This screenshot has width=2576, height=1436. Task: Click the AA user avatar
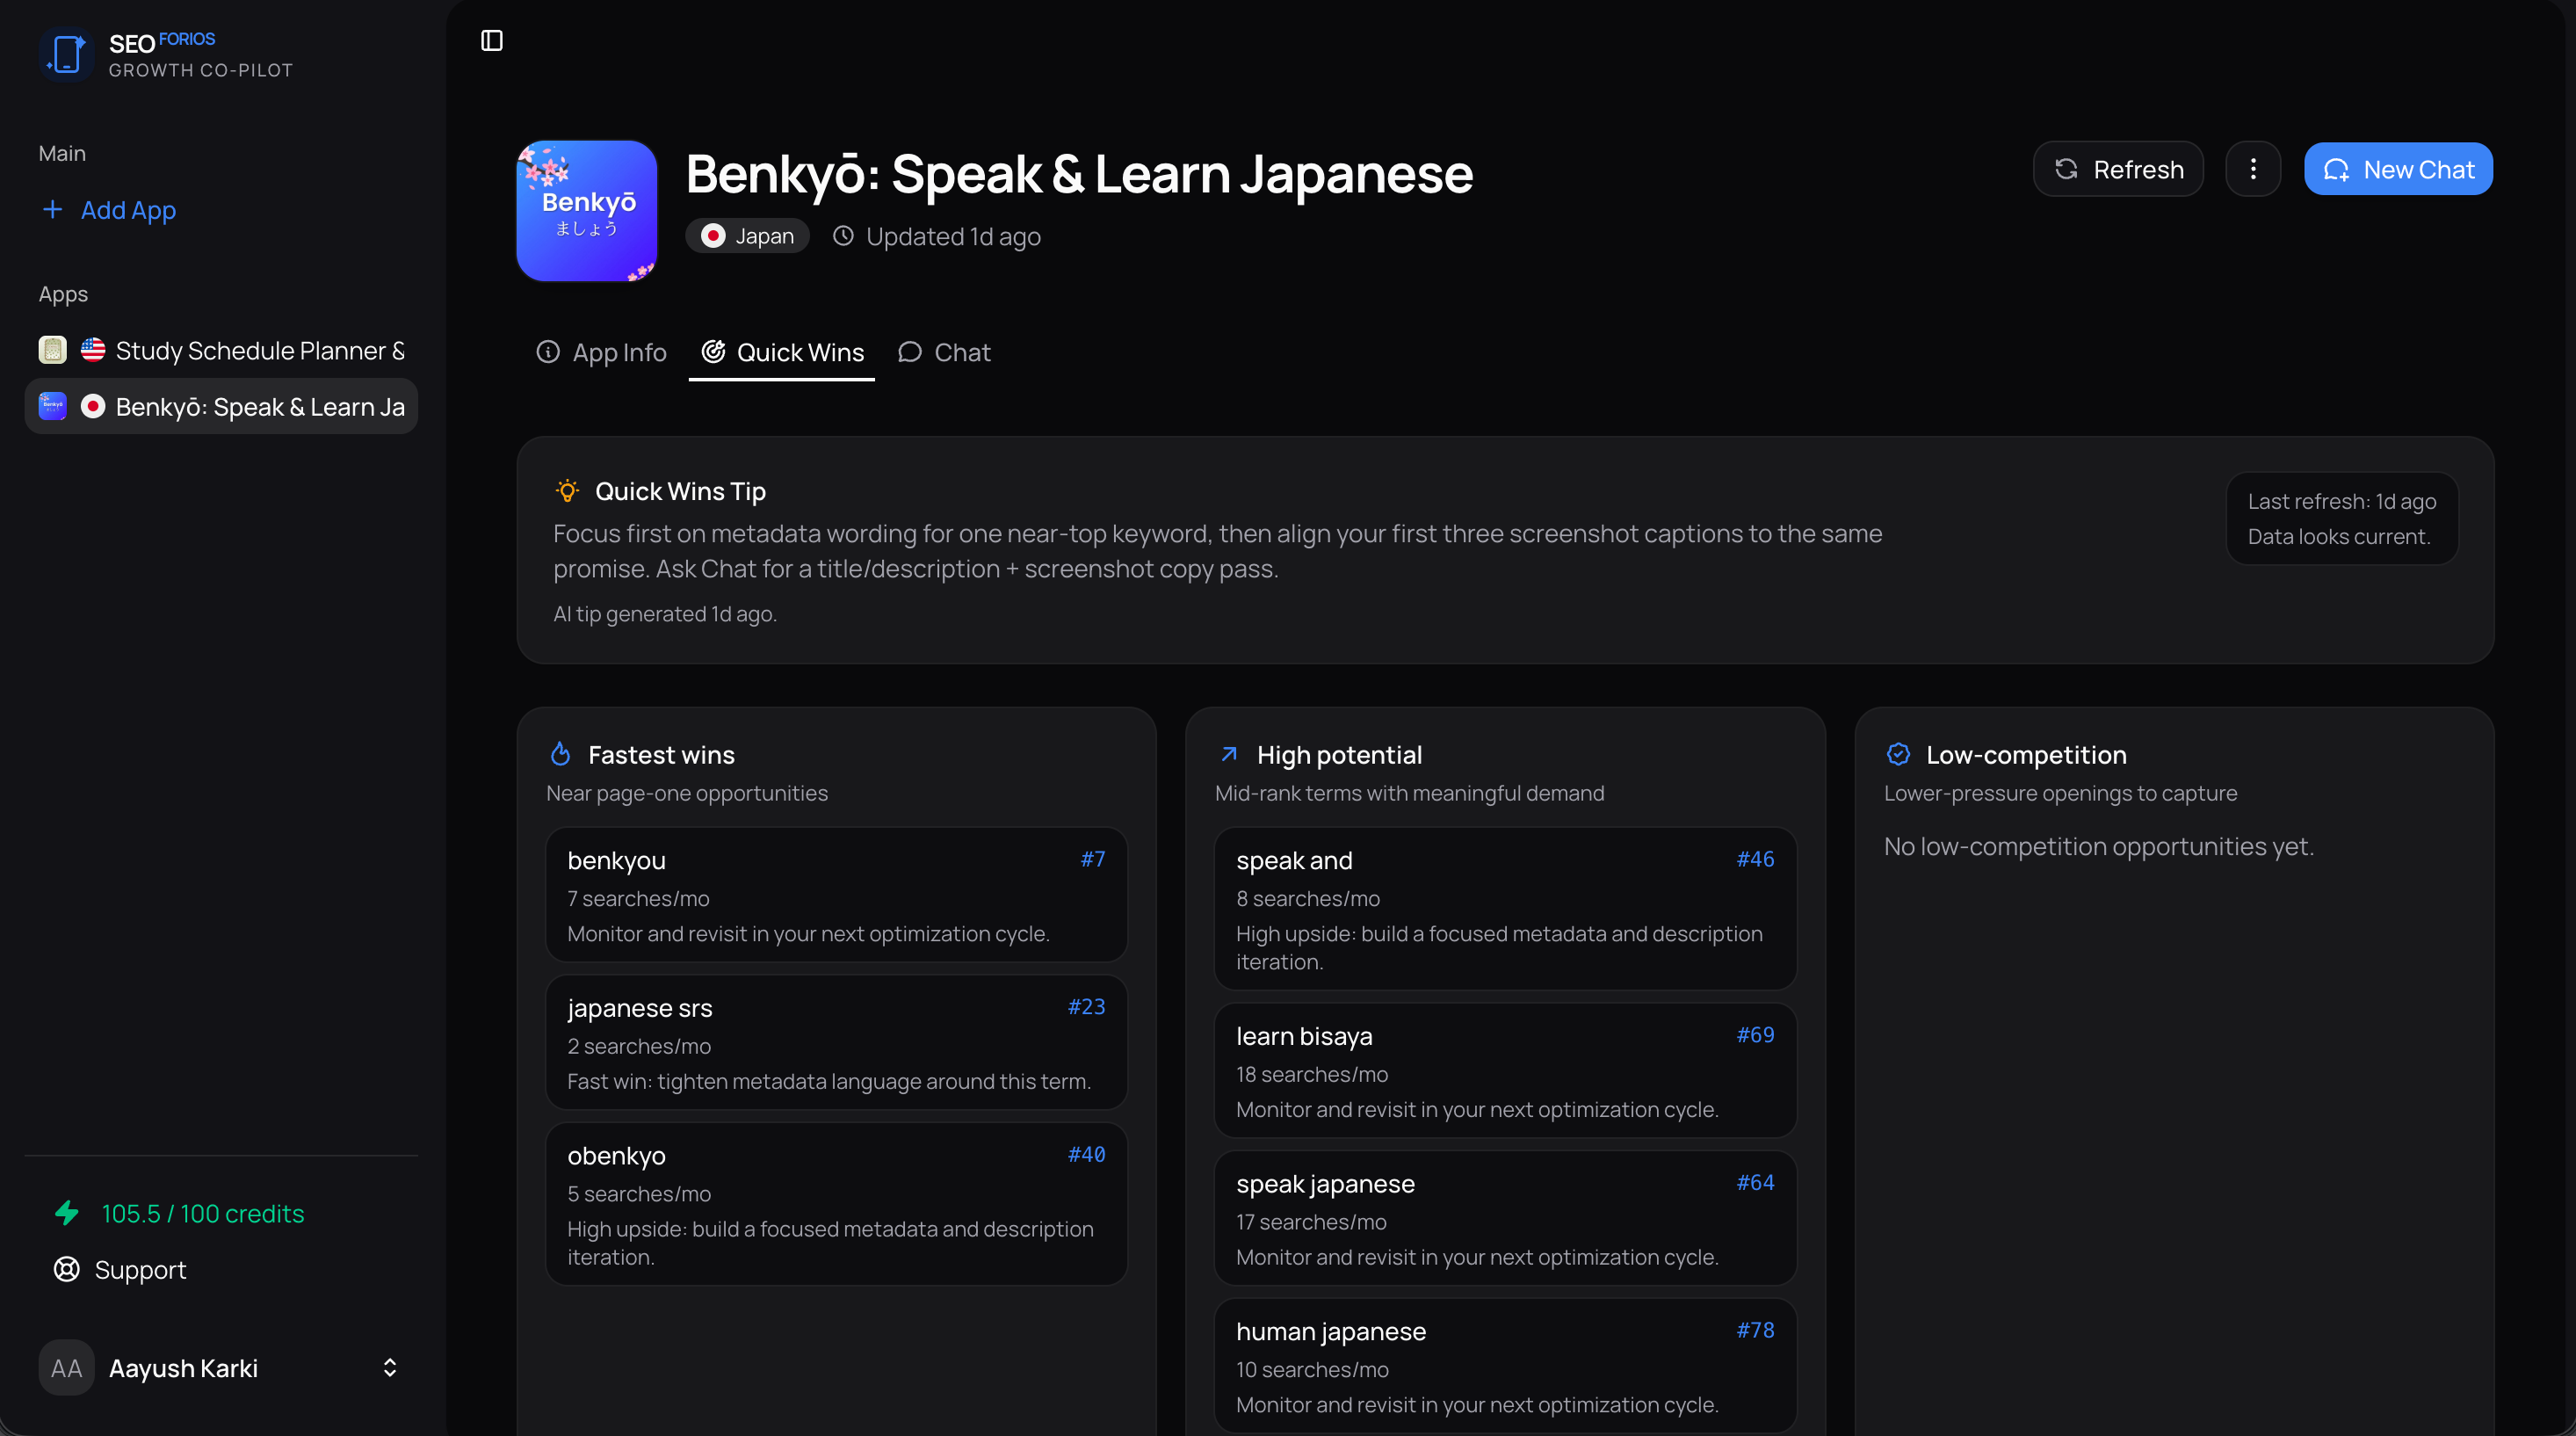click(x=66, y=1367)
